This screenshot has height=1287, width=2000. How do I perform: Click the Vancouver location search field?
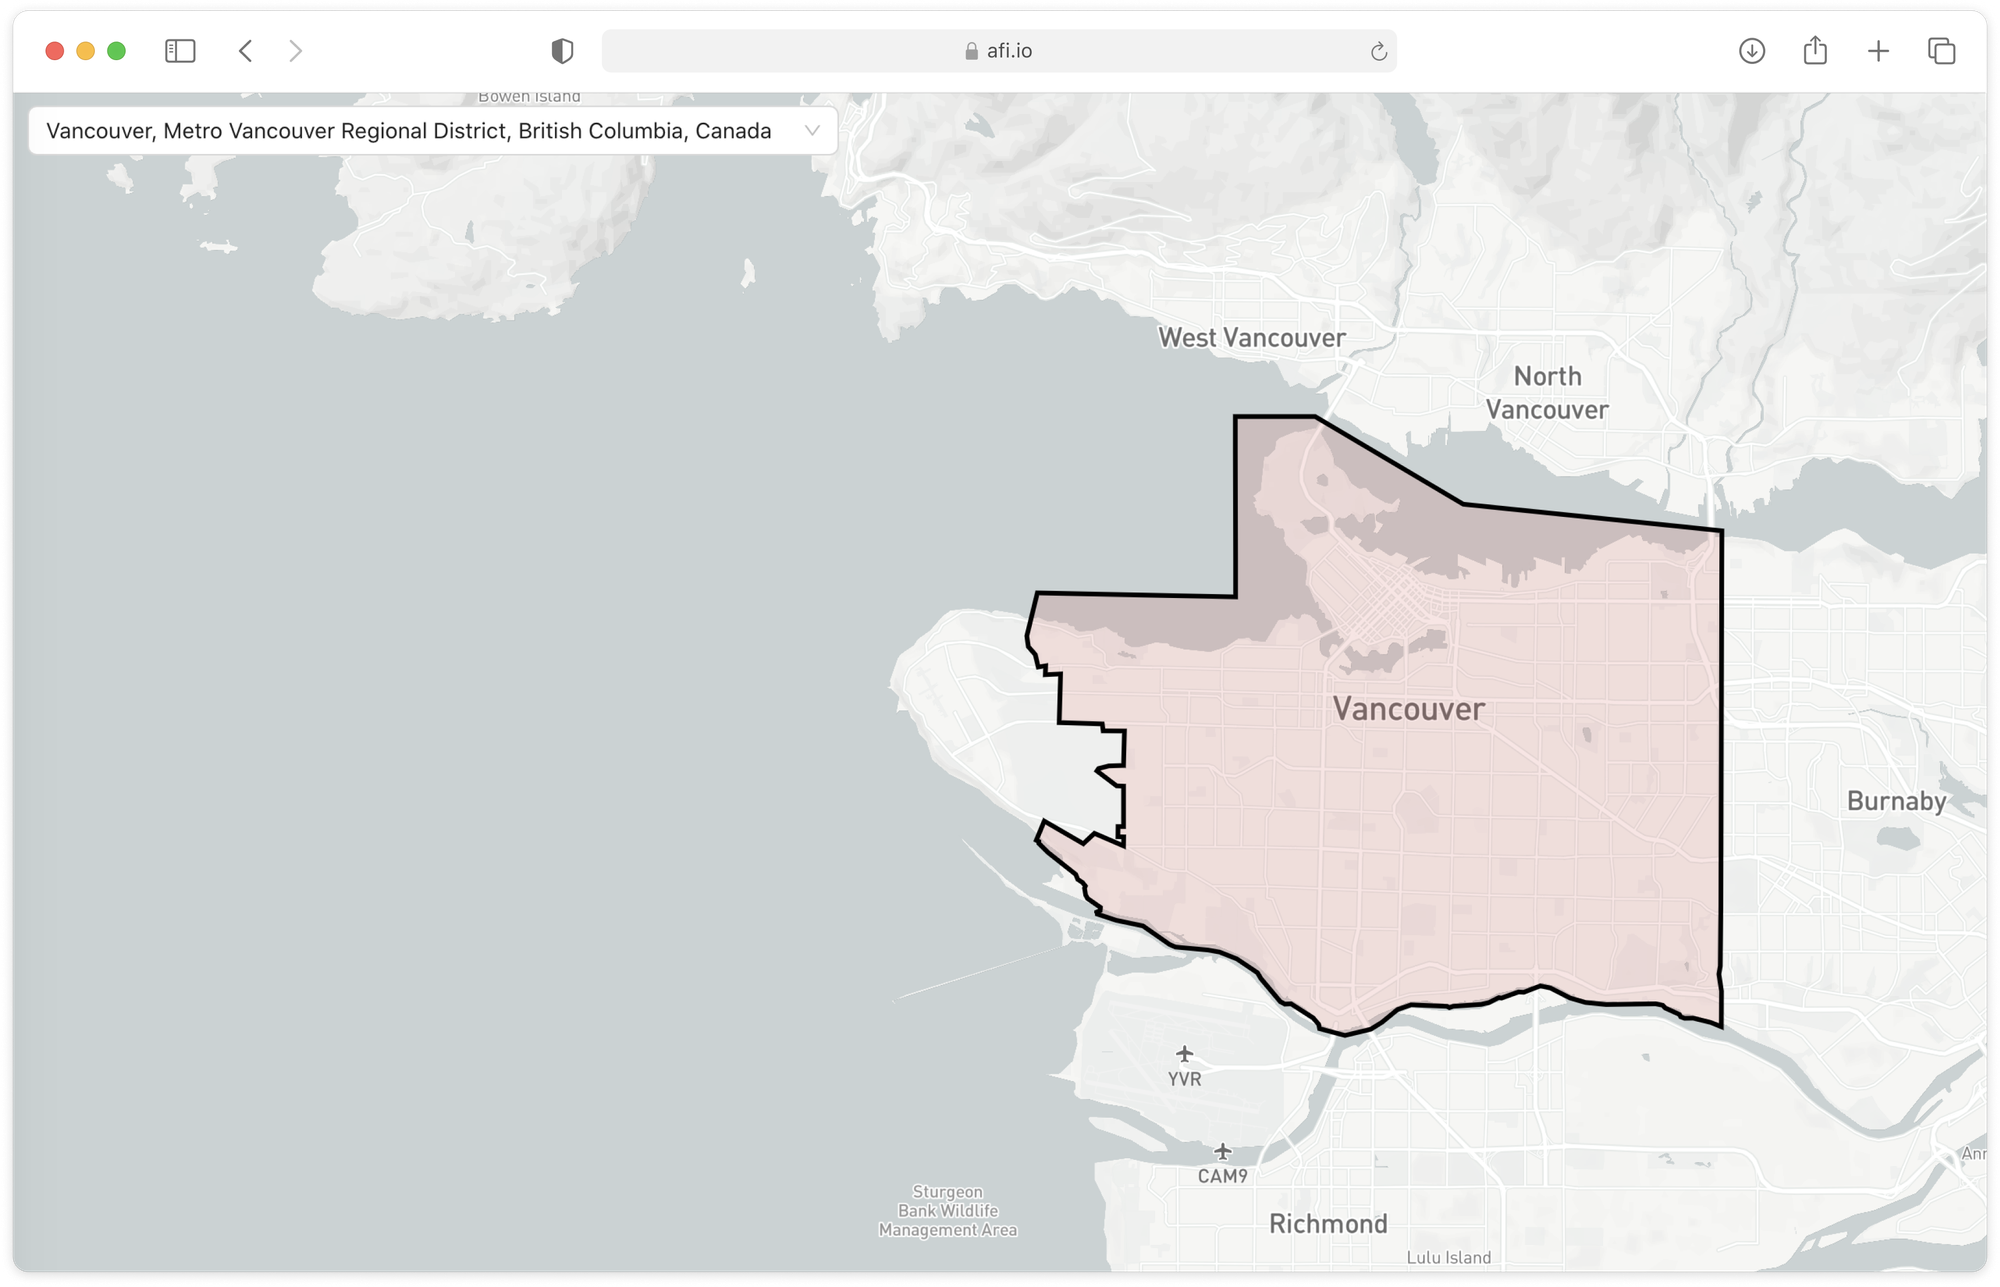410,131
